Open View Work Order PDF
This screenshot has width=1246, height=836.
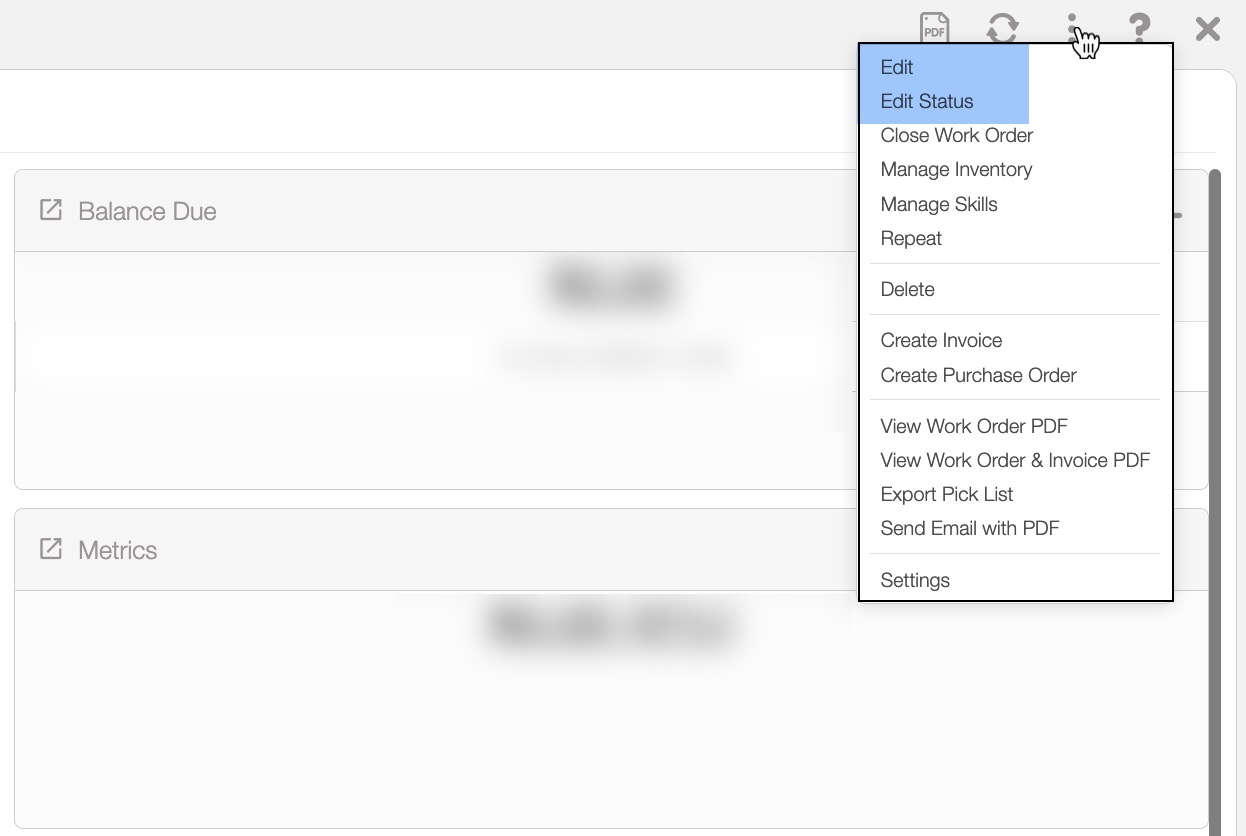pyautogui.click(x=974, y=426)
